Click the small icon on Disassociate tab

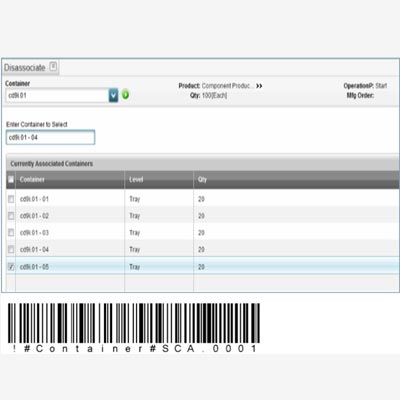pyautogui.click(x=53, y=66)
